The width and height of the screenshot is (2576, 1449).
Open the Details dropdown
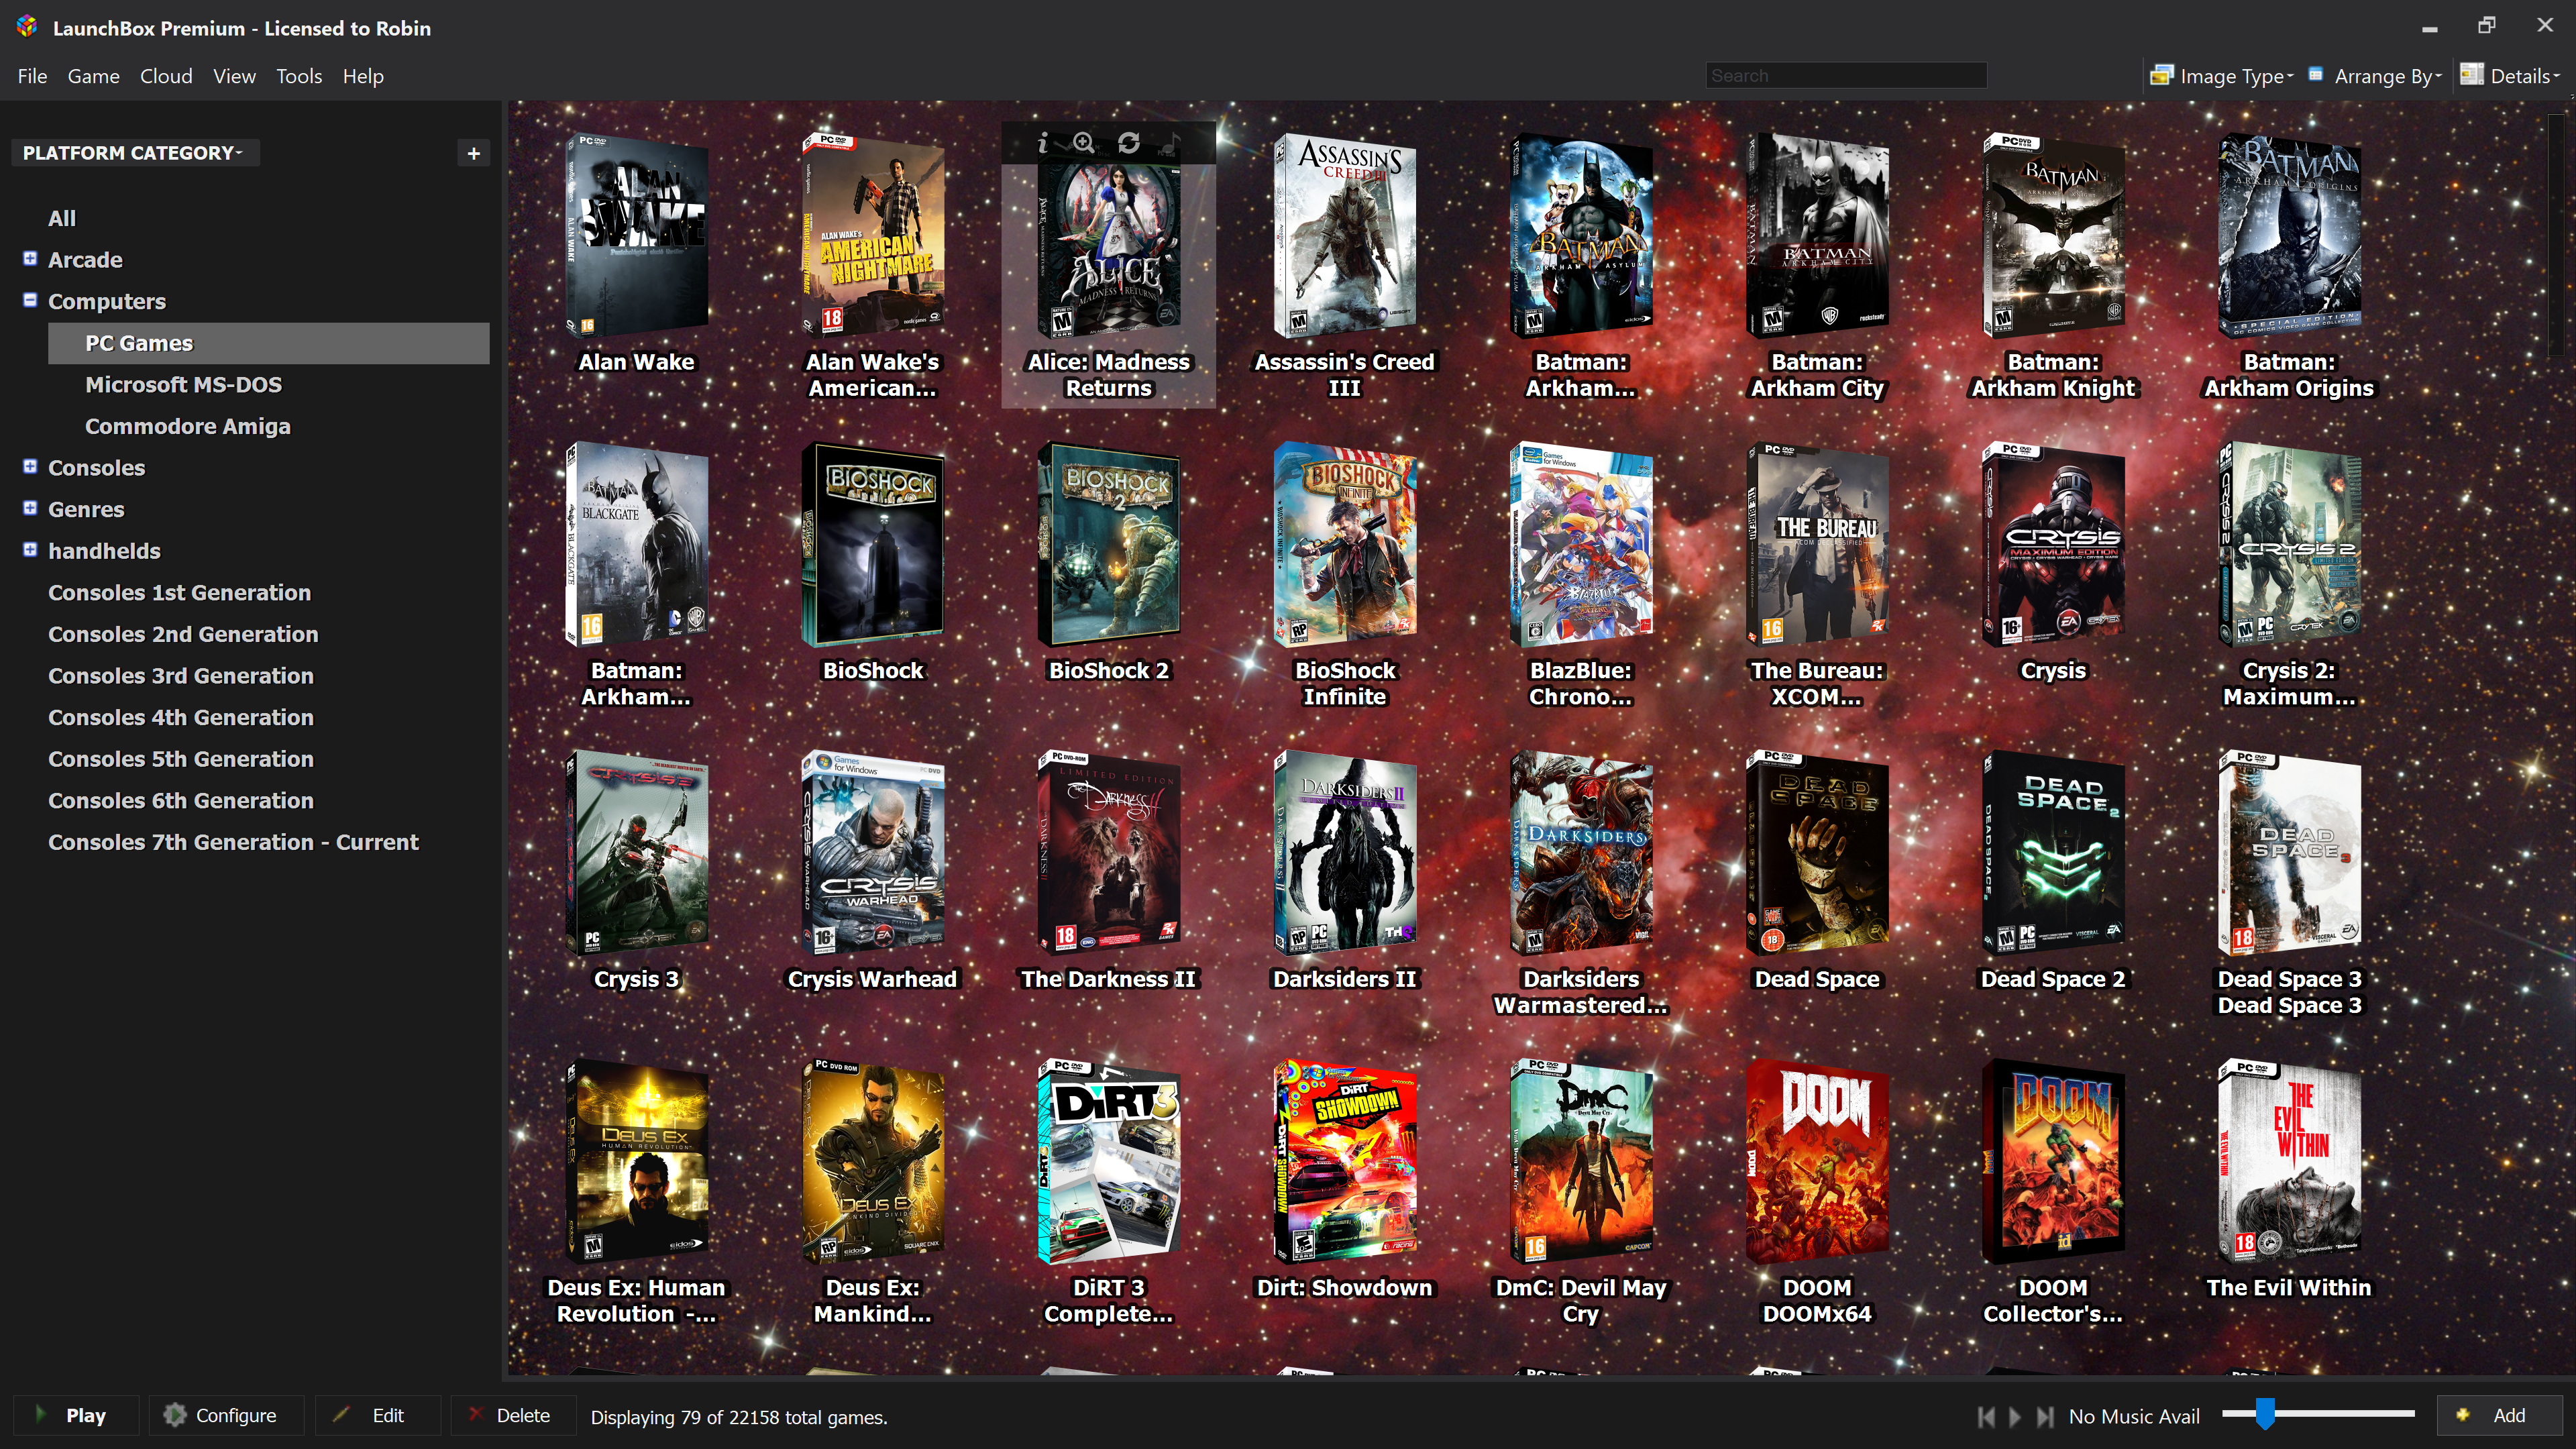coord(2510,76)
